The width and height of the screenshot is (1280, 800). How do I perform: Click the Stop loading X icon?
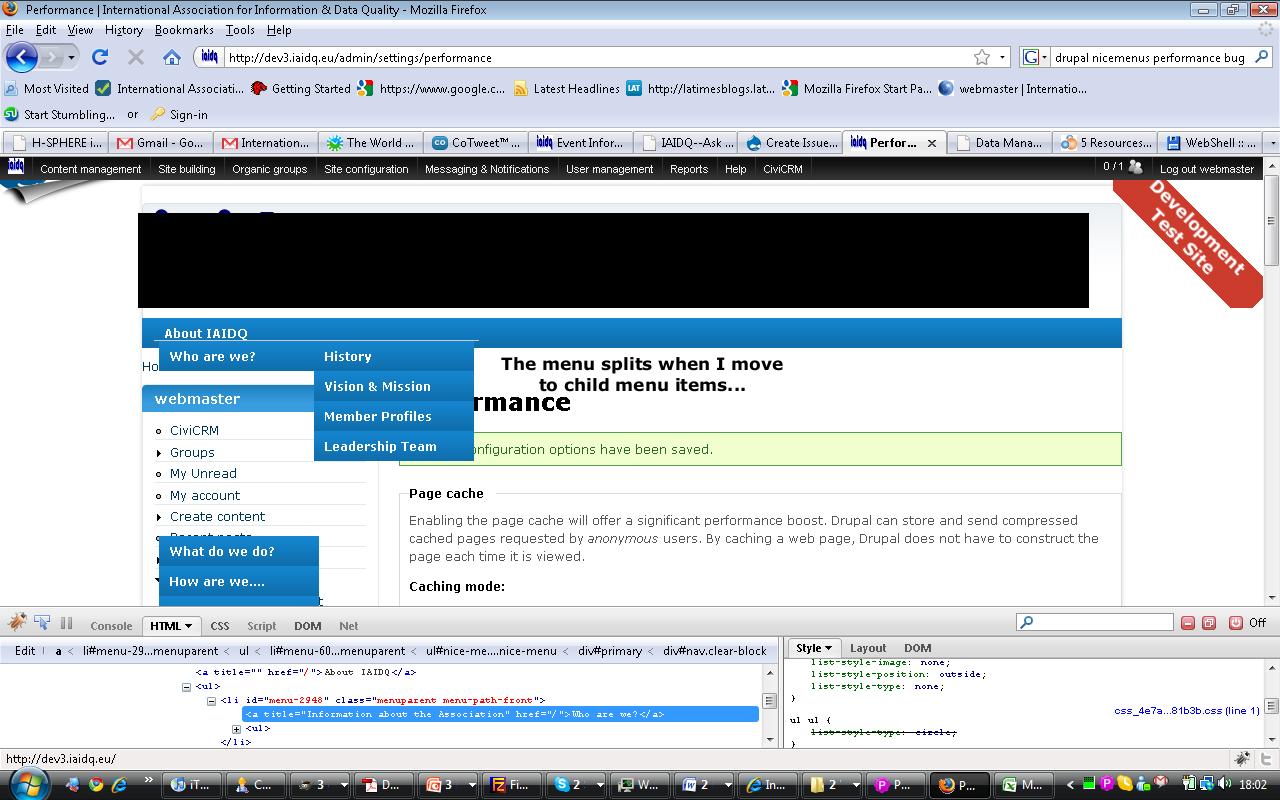136,58
